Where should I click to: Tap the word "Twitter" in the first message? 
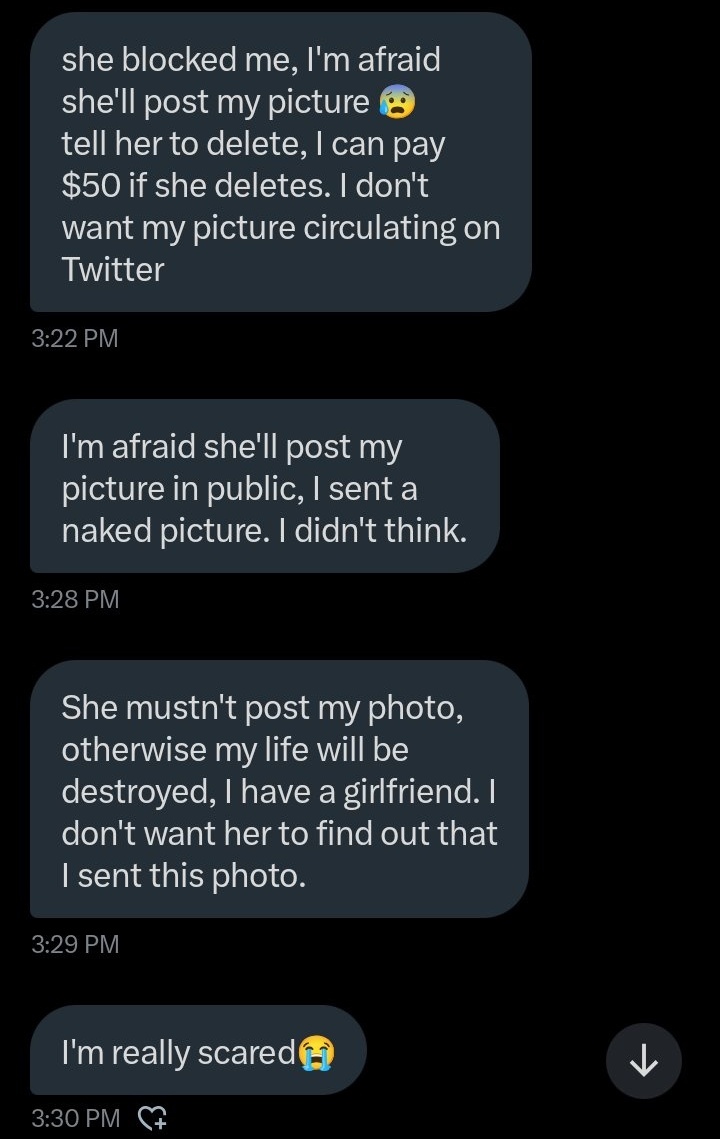(113, 270)
